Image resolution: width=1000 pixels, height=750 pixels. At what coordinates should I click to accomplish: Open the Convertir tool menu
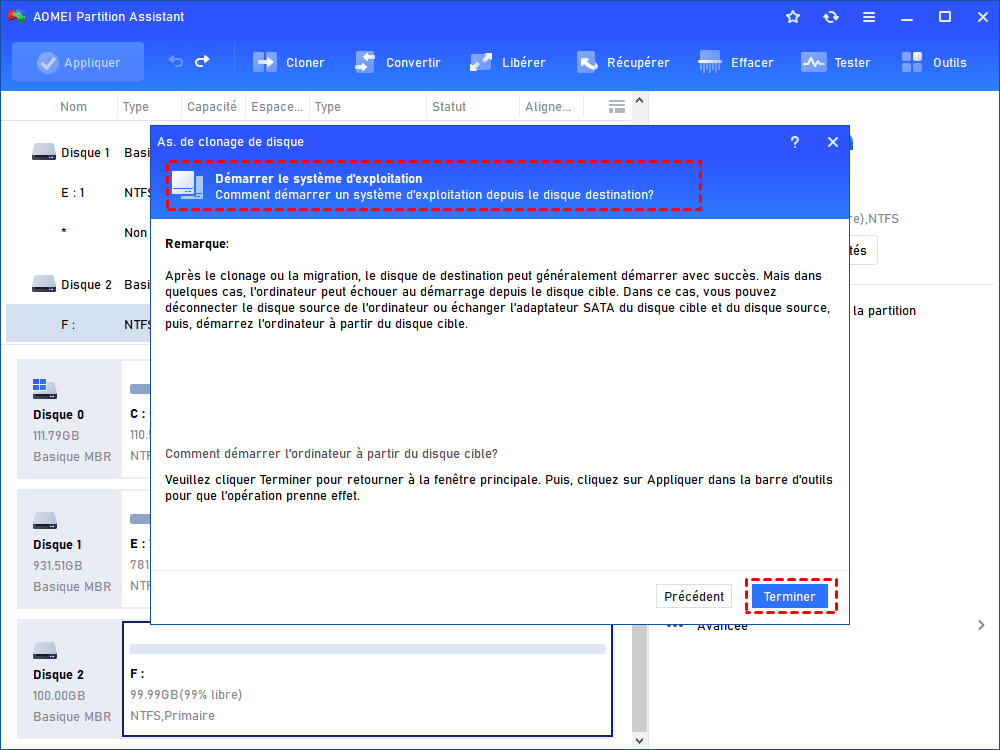coord(398,62)
